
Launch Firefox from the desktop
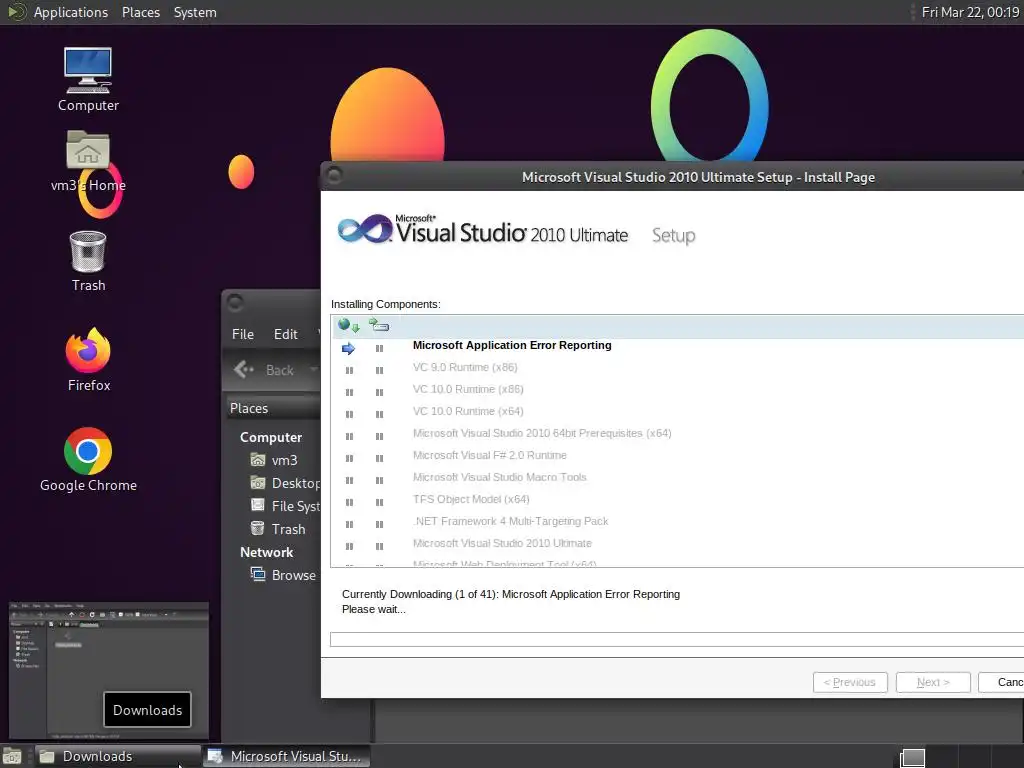coord(88,360)
